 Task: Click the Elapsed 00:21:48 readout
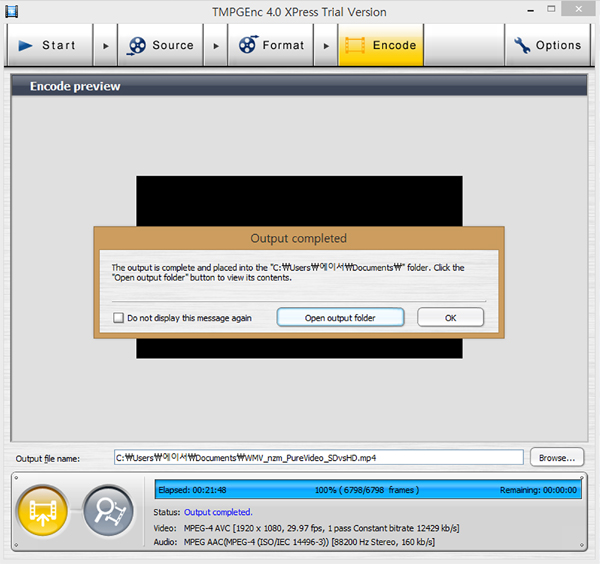(x=192, y=490)
